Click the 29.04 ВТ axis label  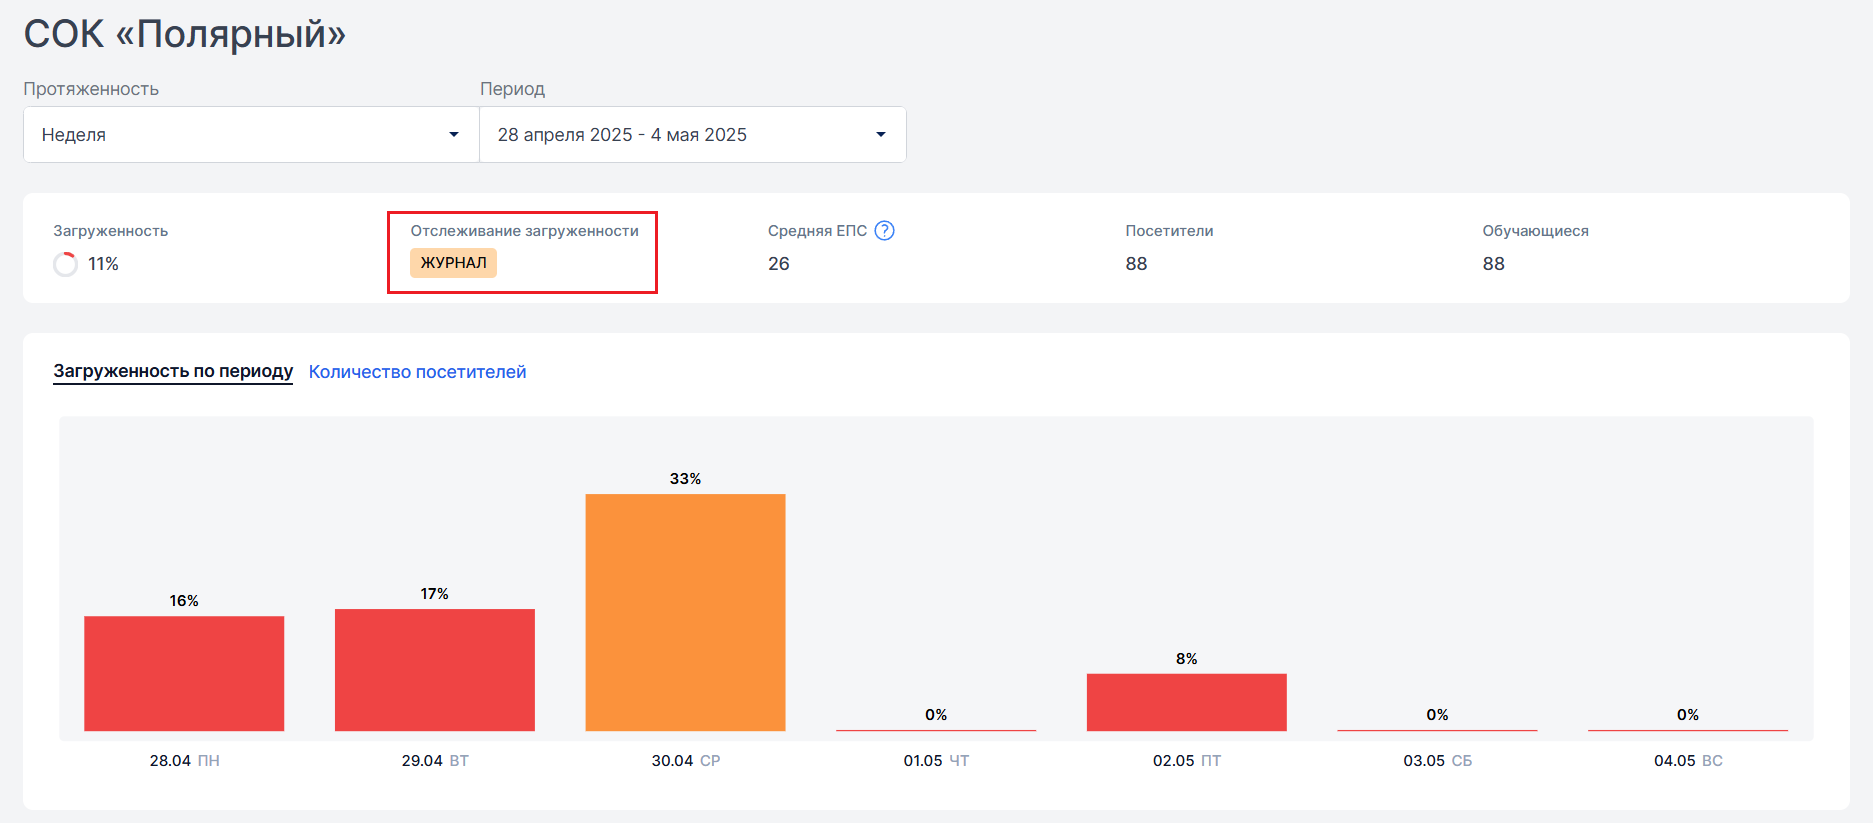(435, 761)
